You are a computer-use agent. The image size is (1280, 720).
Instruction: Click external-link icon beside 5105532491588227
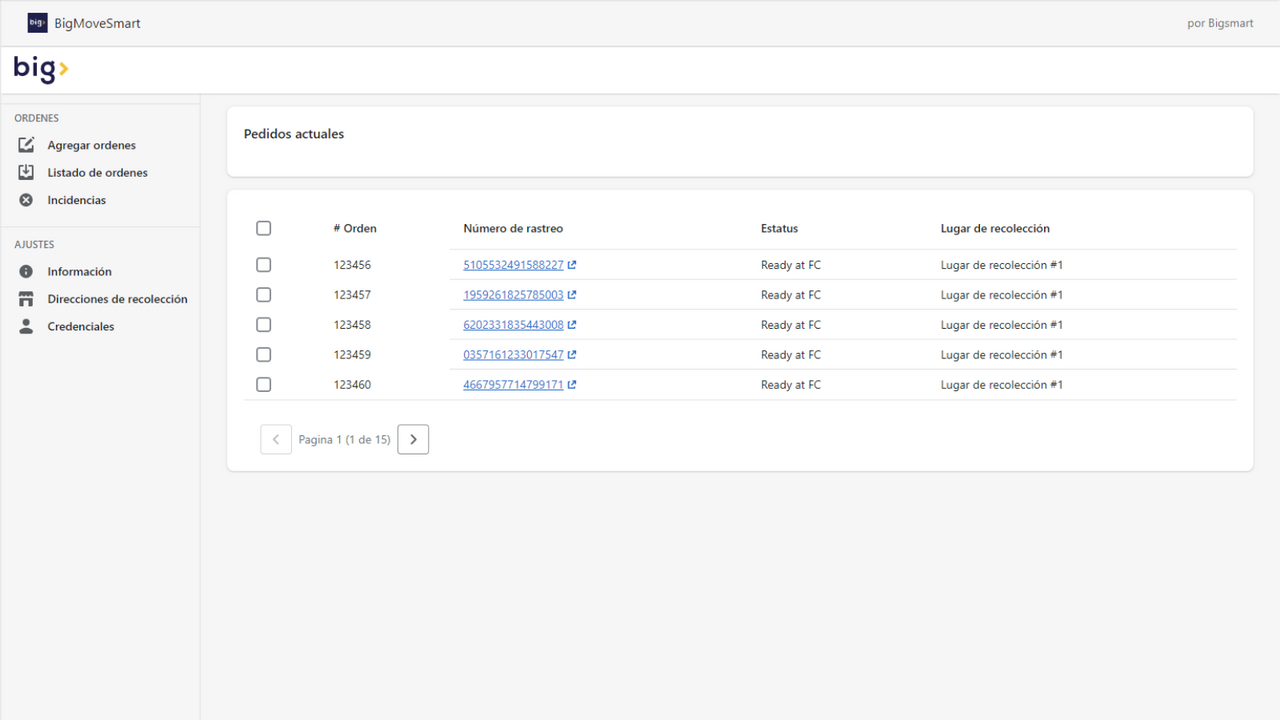click(x=572, y=265)
